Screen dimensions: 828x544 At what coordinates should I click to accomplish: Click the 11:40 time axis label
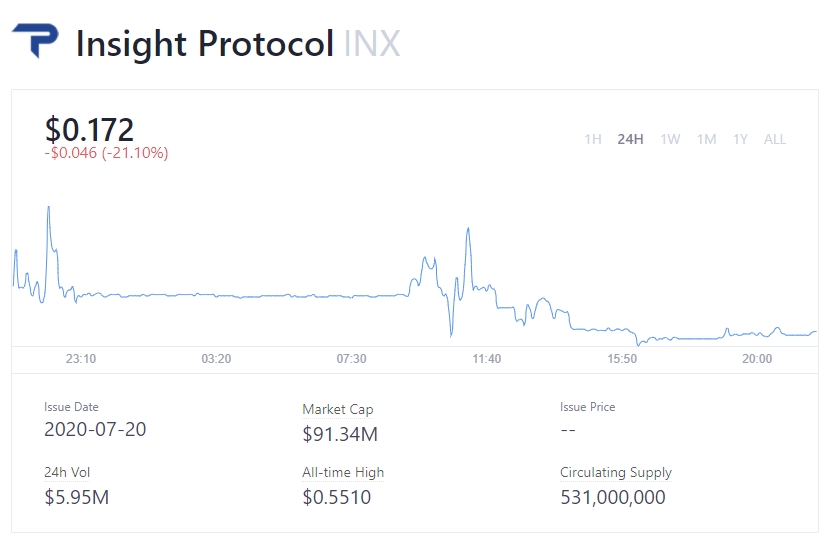point(487,358)
